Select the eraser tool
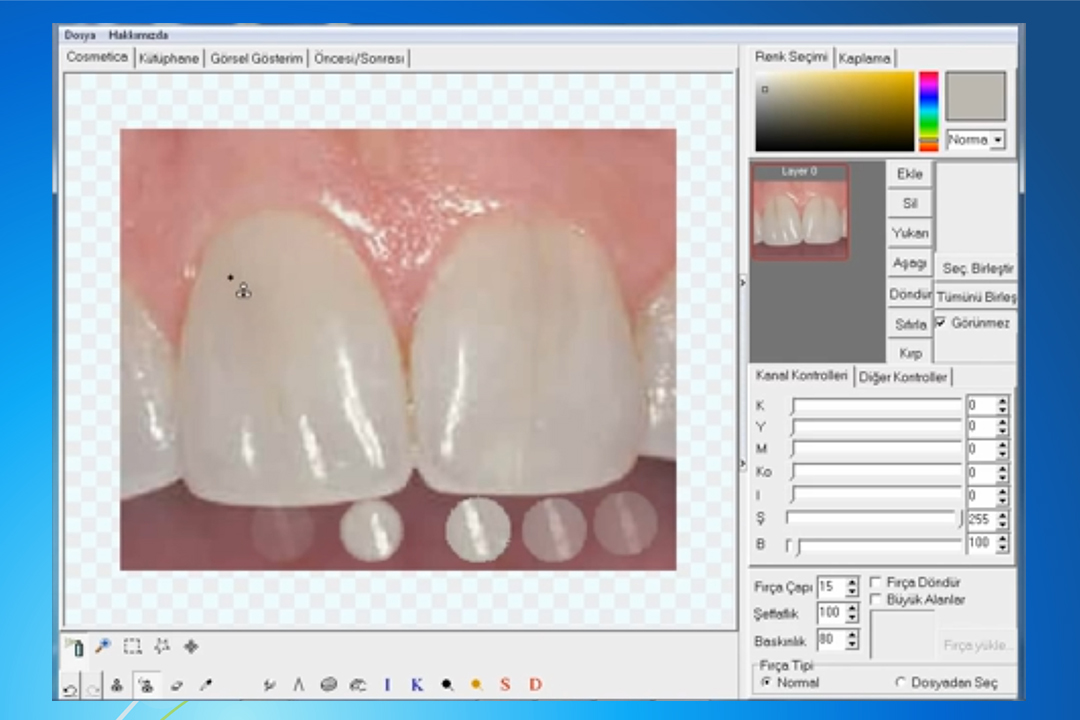The width and height of the screenshot is (1080, 720). [x=176, y=686]
